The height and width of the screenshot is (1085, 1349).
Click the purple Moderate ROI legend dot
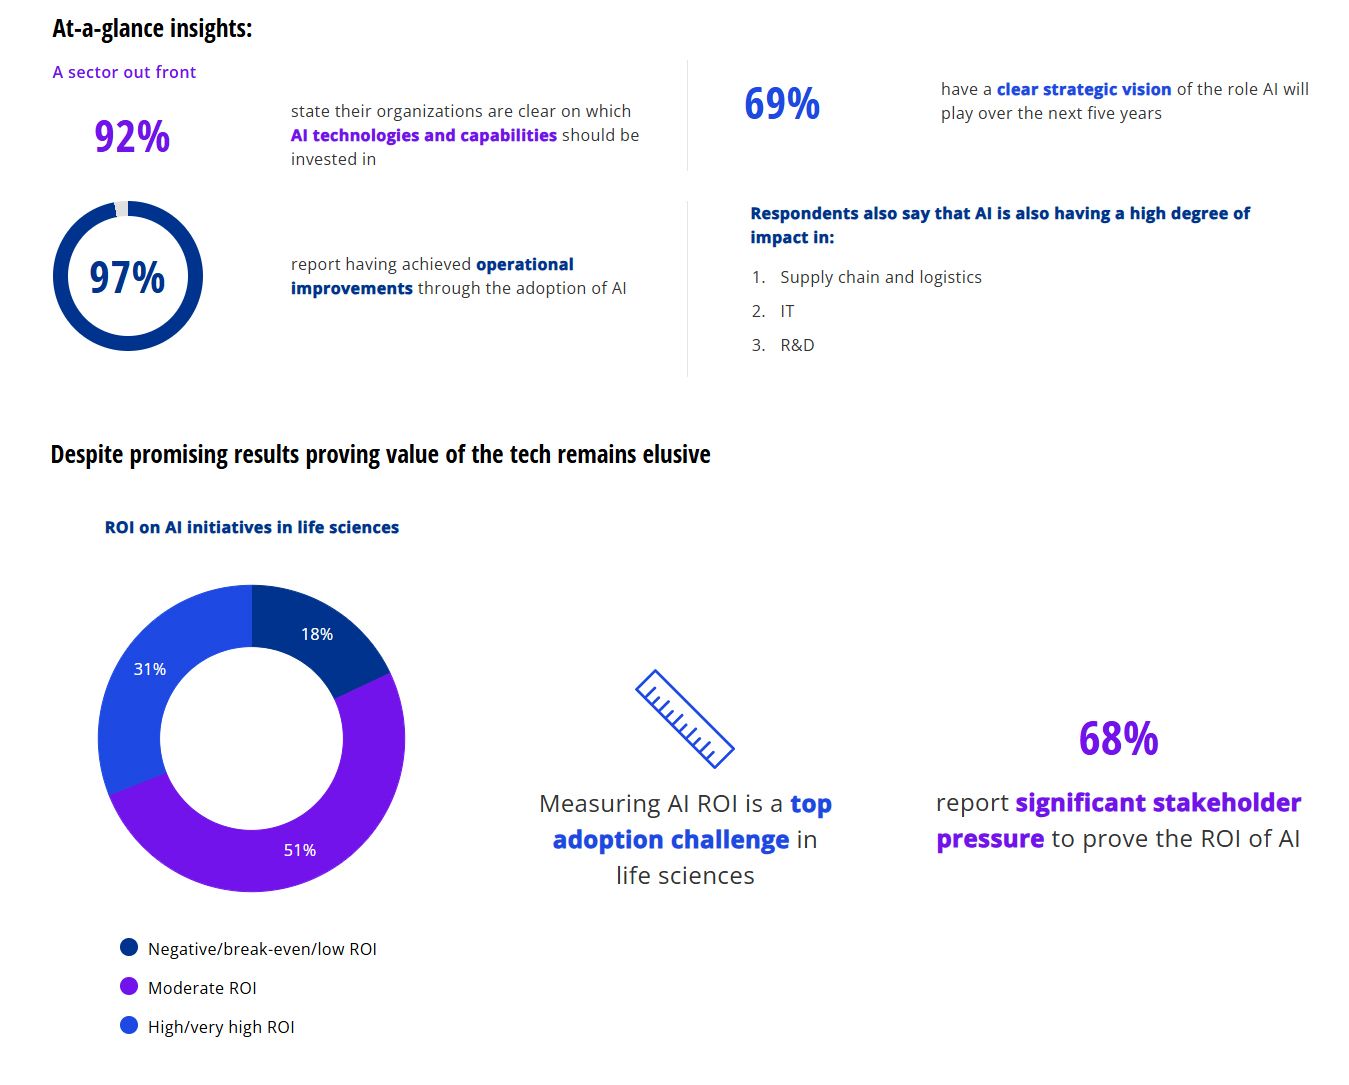click(x=129, y=986)
